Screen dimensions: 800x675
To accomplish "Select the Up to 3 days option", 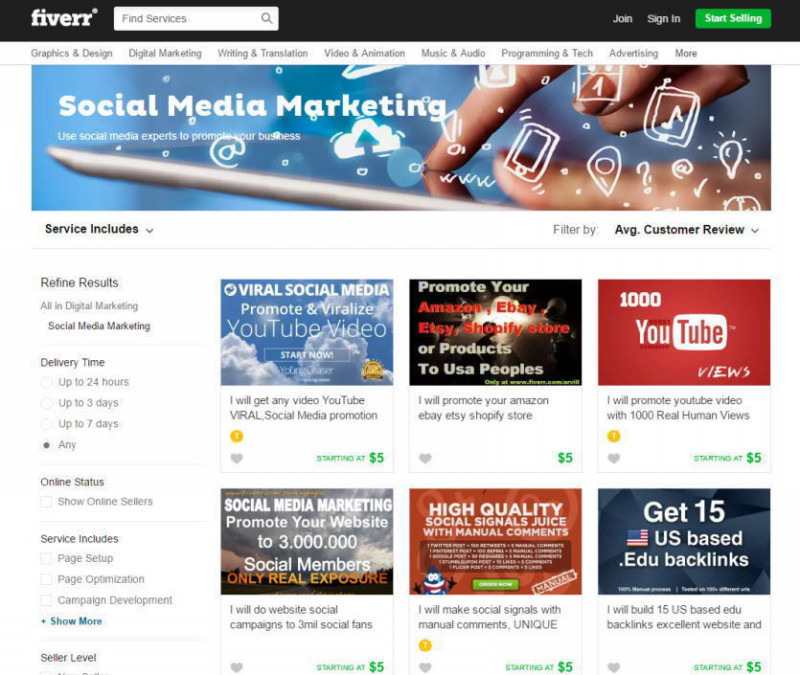I will click(46, 403).
